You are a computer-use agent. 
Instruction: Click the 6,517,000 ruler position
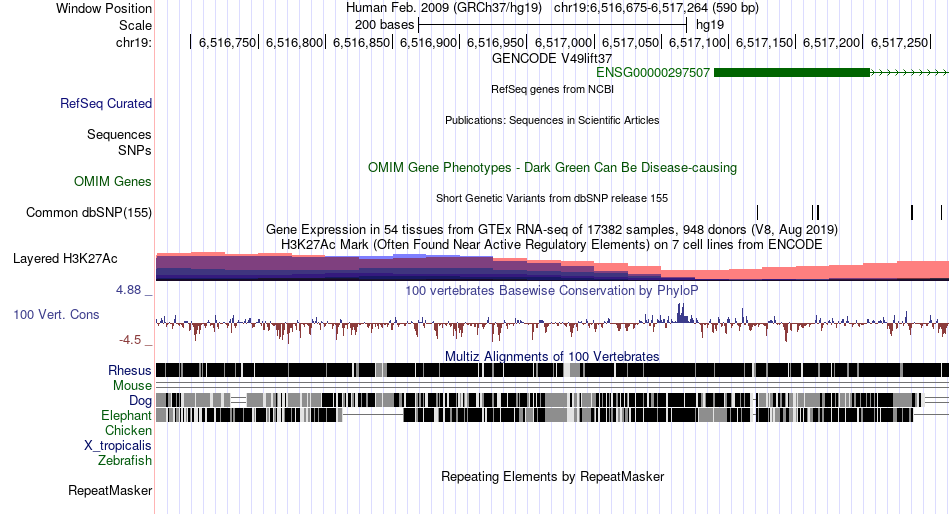[x=563, y=42]
